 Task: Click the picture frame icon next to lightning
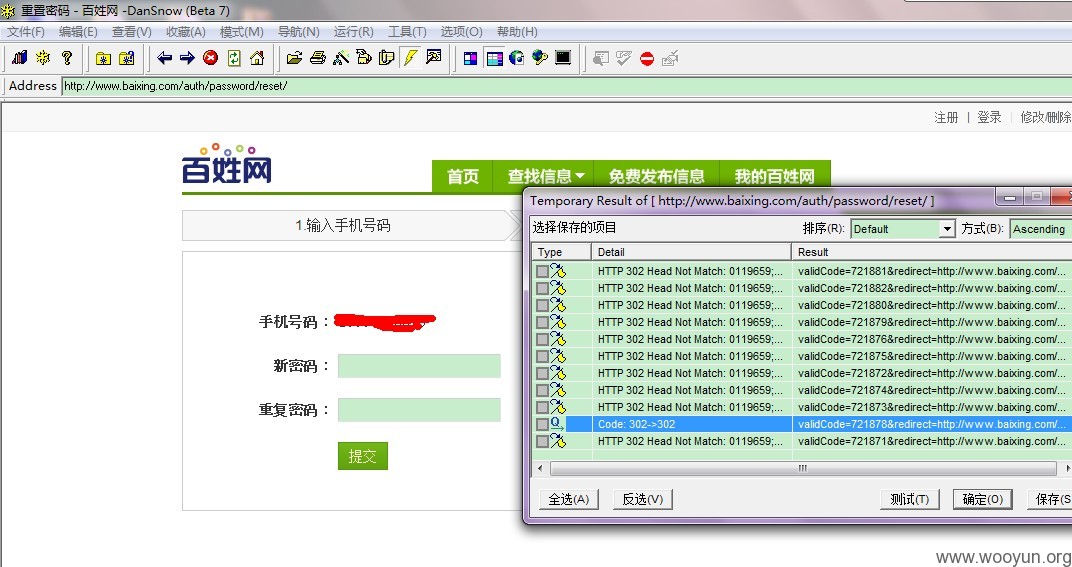pos(433,58)
